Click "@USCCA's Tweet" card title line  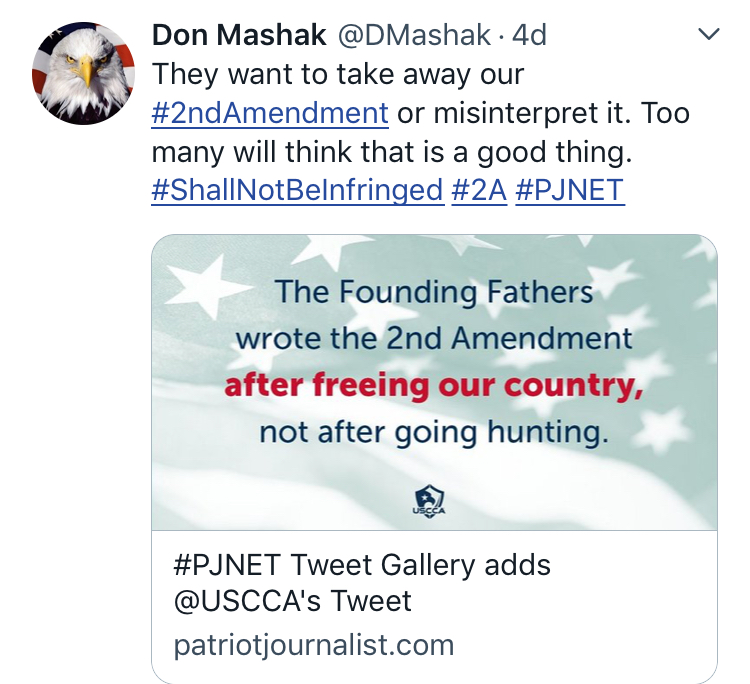[292, 602]
